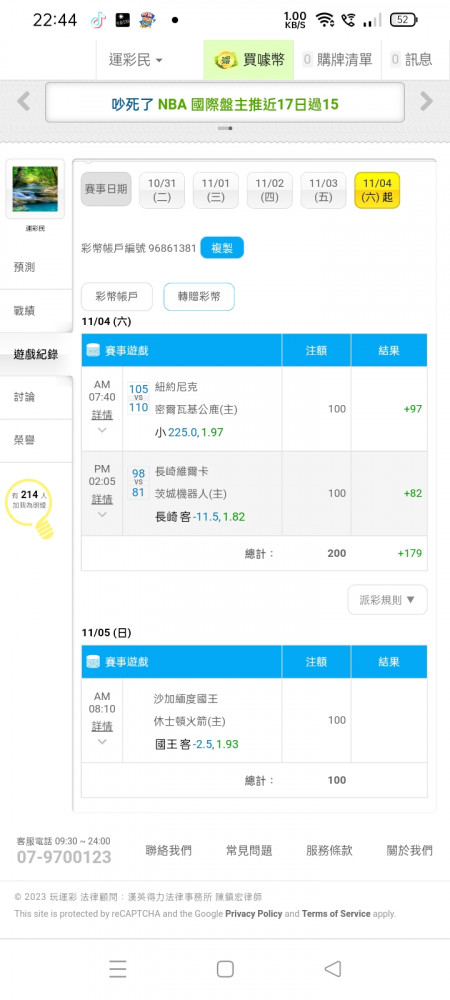Click the 買嗦幣 coin icon button

click(249, 60)
